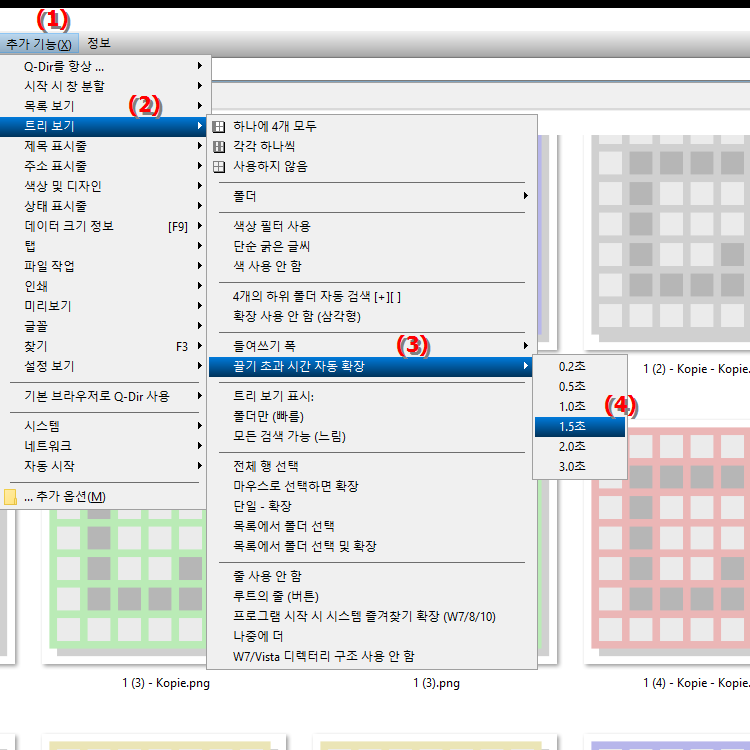
Task: Expand the 목록 보기 submenu
Action: coord(103,106)
